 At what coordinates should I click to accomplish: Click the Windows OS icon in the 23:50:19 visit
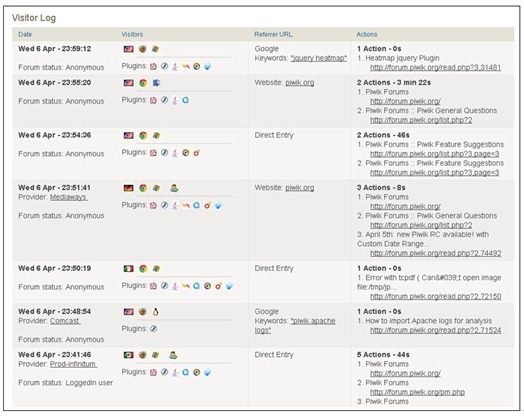156,269
